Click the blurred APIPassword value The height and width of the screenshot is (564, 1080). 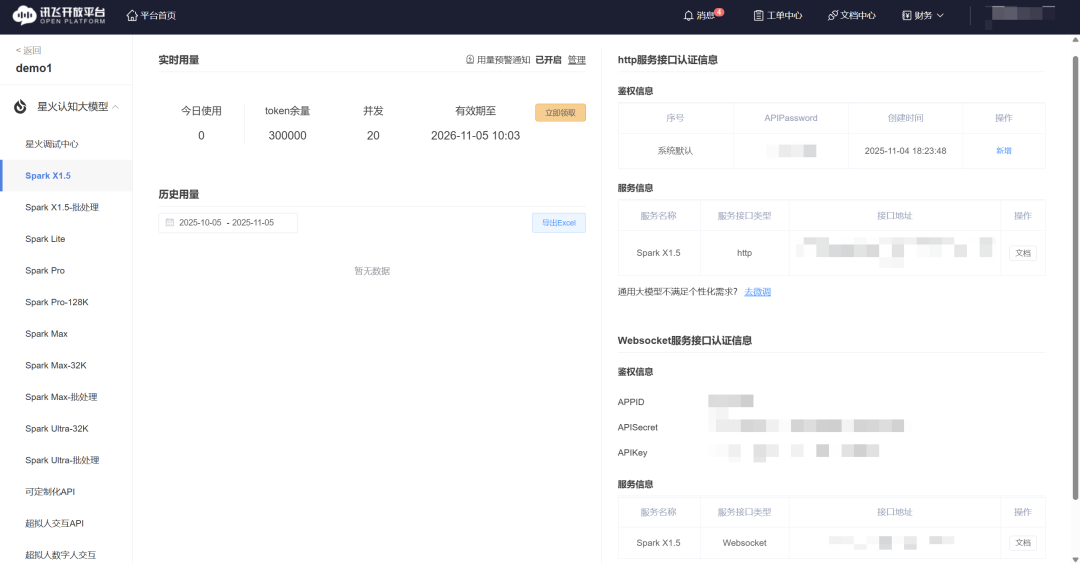[x=791, y=151]
